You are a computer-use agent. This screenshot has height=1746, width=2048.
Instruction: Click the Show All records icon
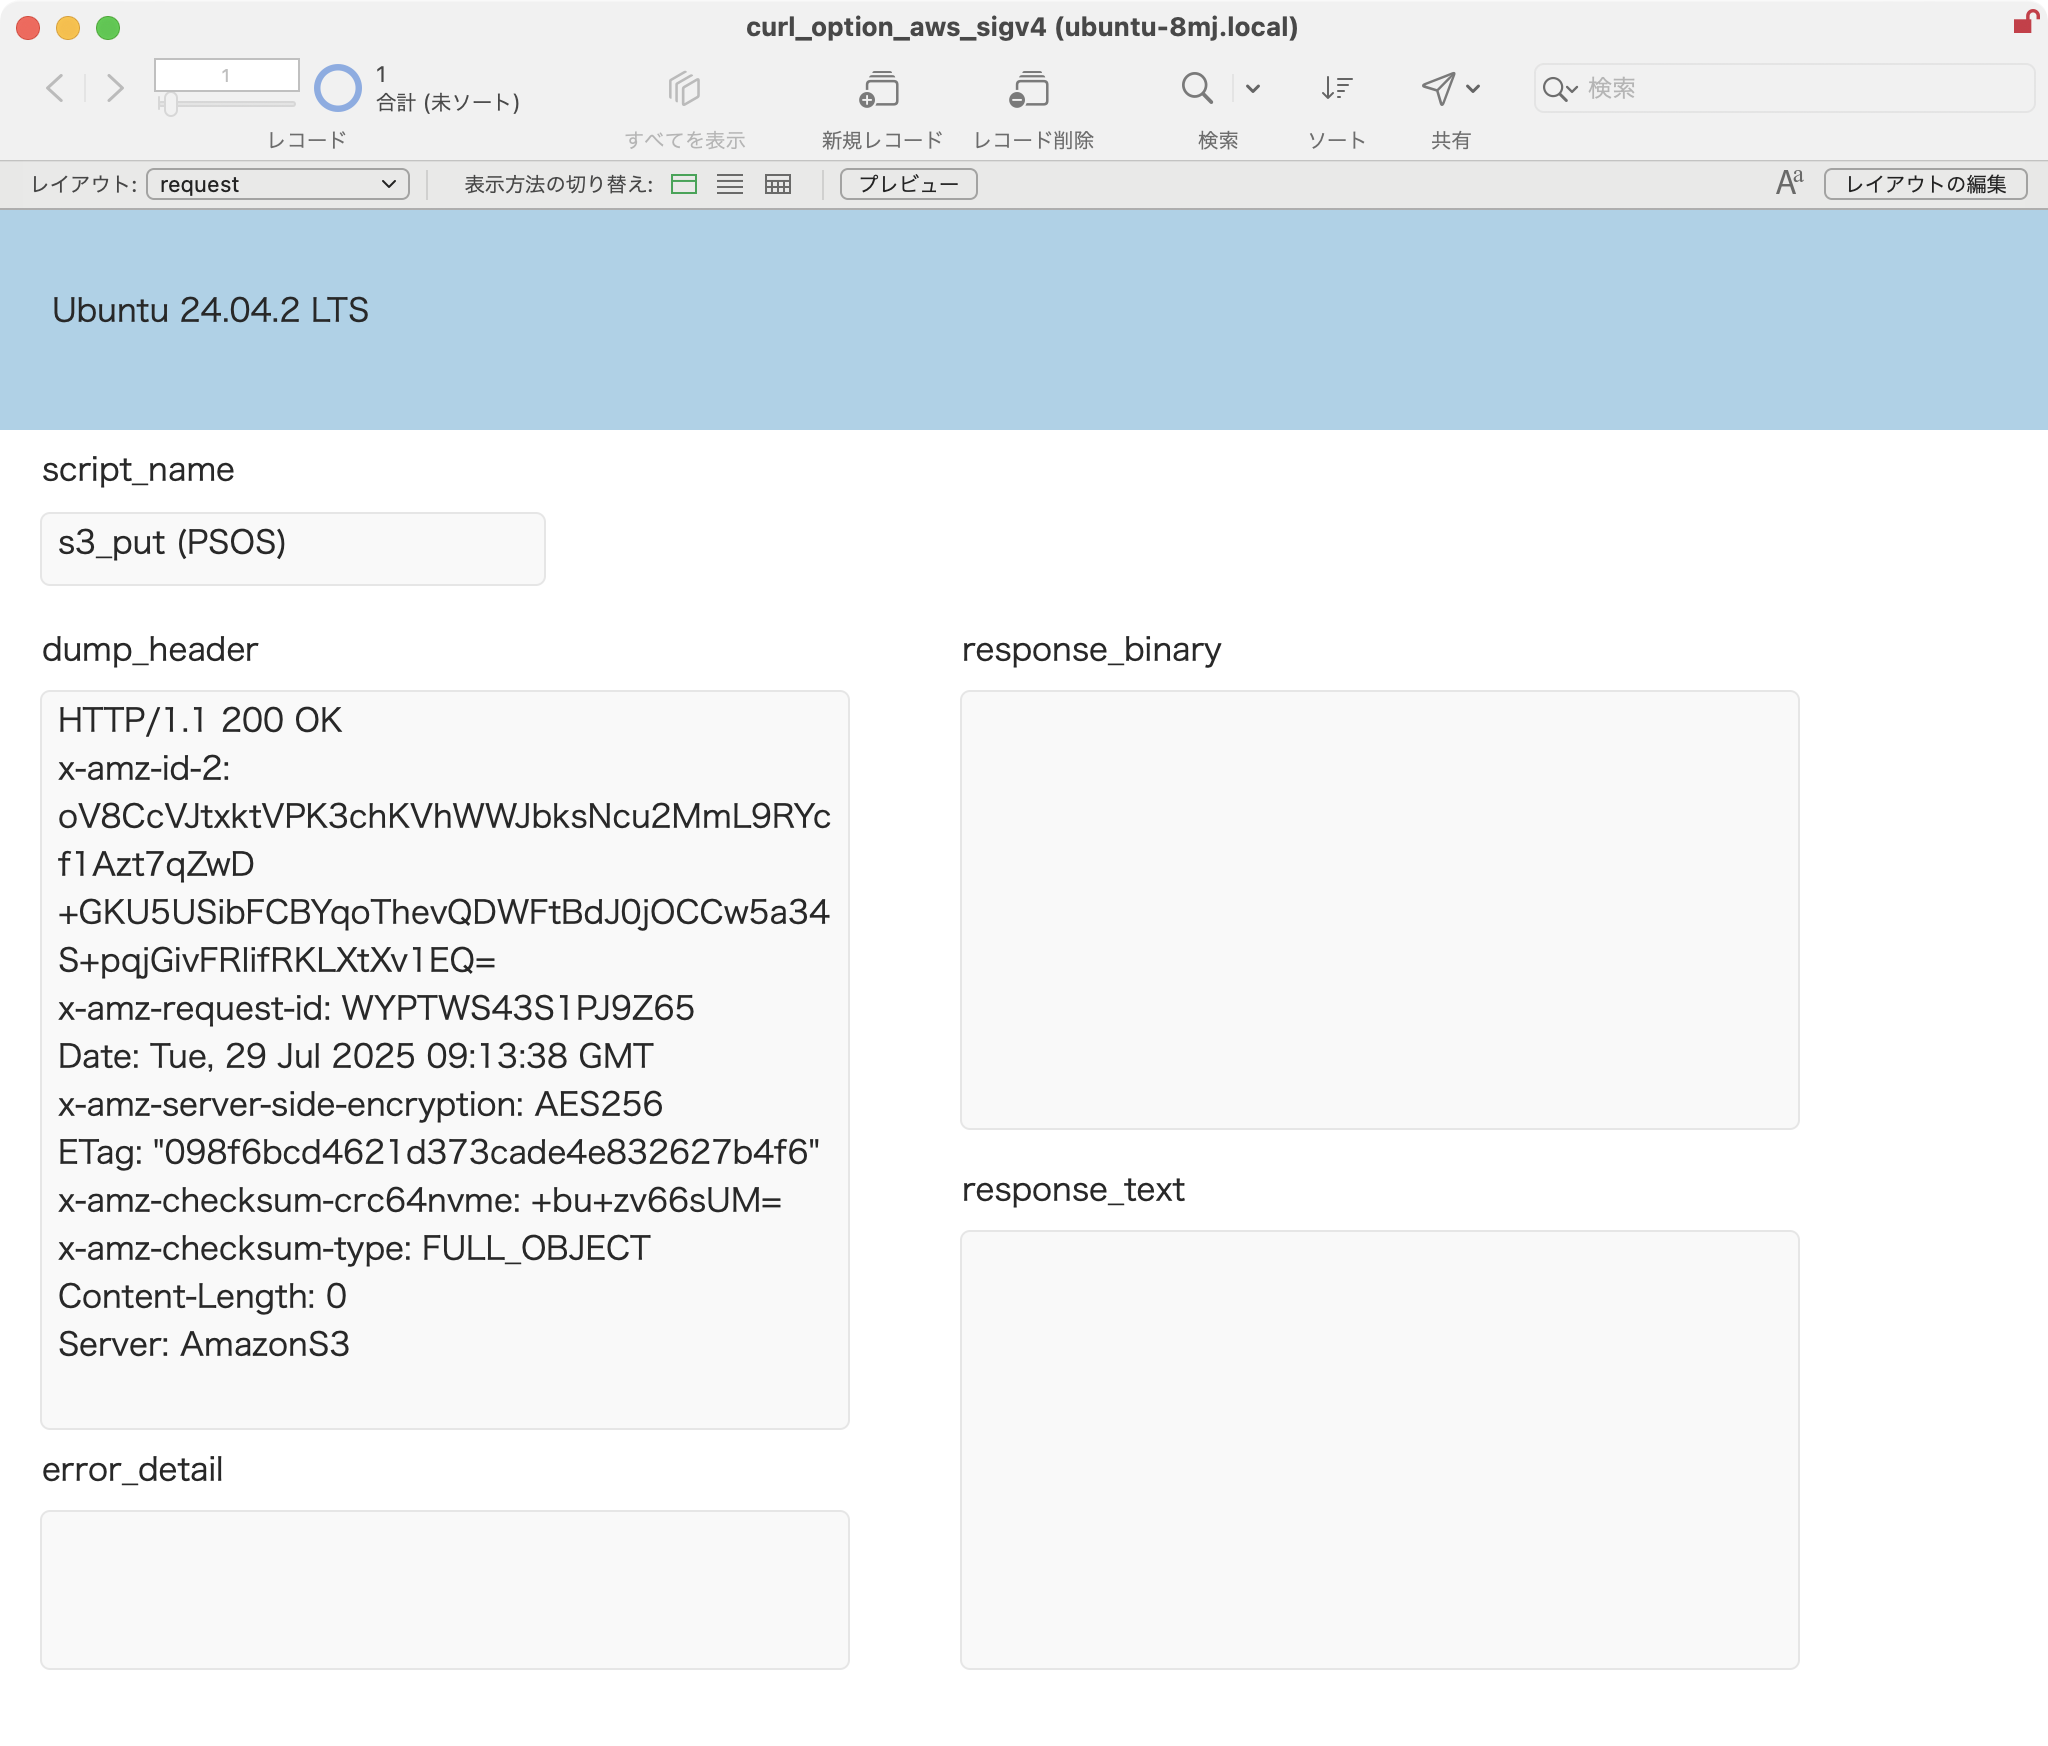(684, 89)
